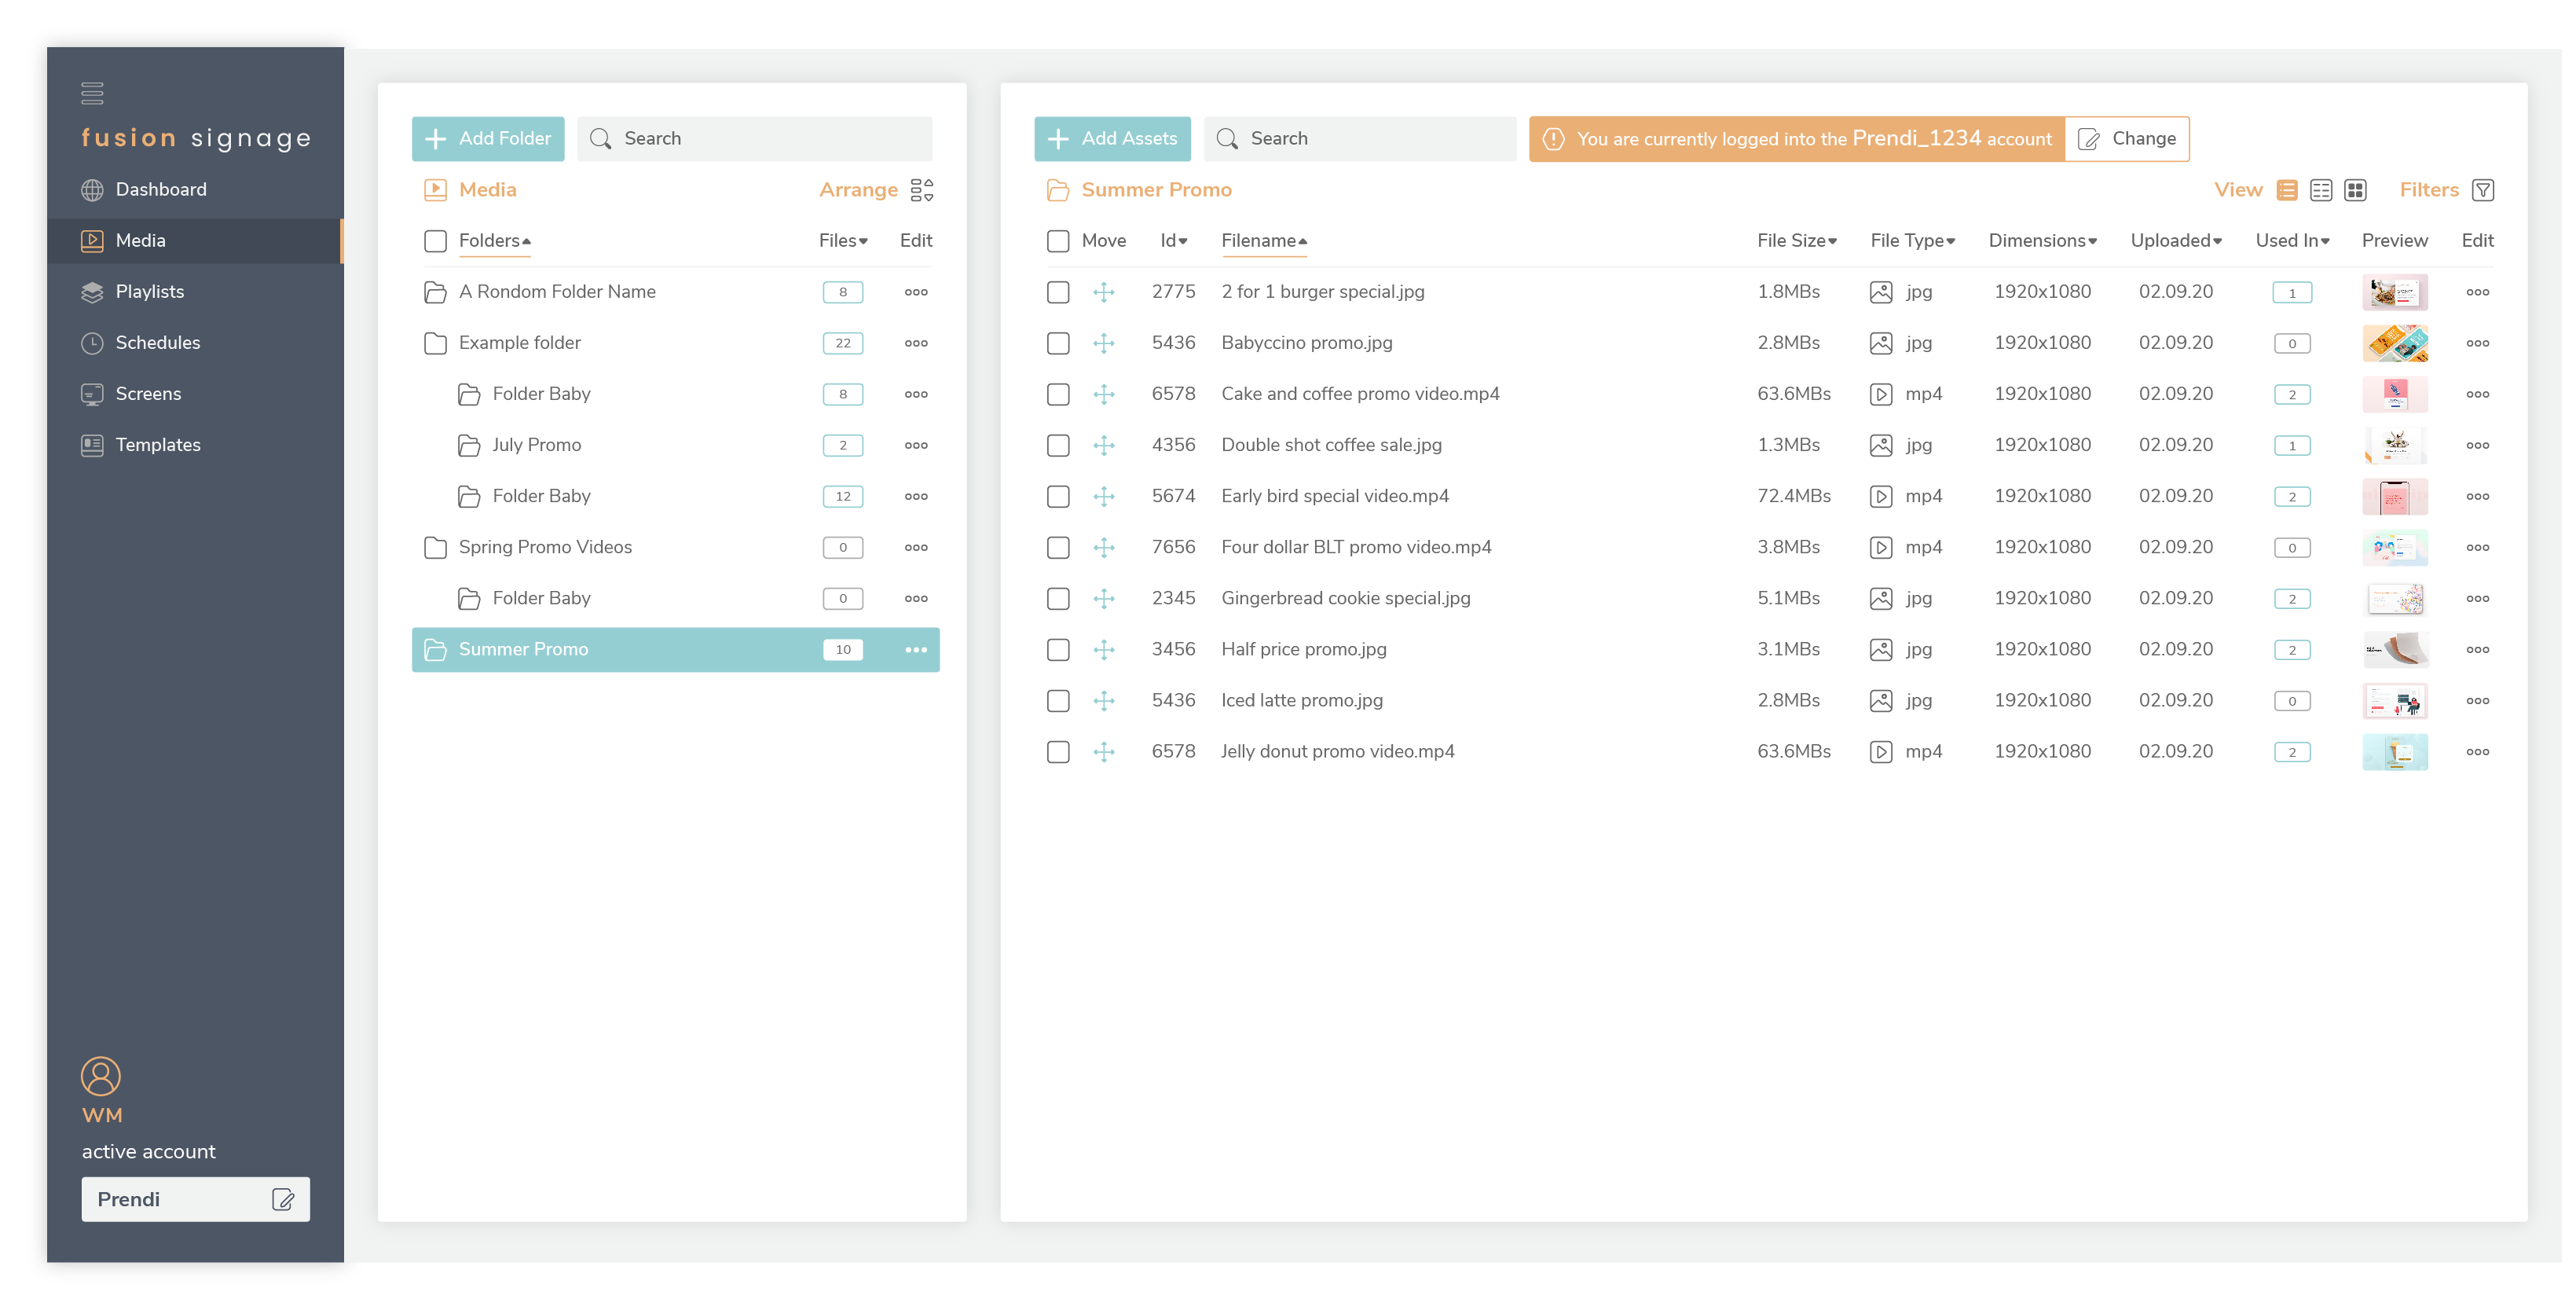Screen dimensions: 2576x1310
Task: Sort assets by File Size column
Action: point(1796,241)
